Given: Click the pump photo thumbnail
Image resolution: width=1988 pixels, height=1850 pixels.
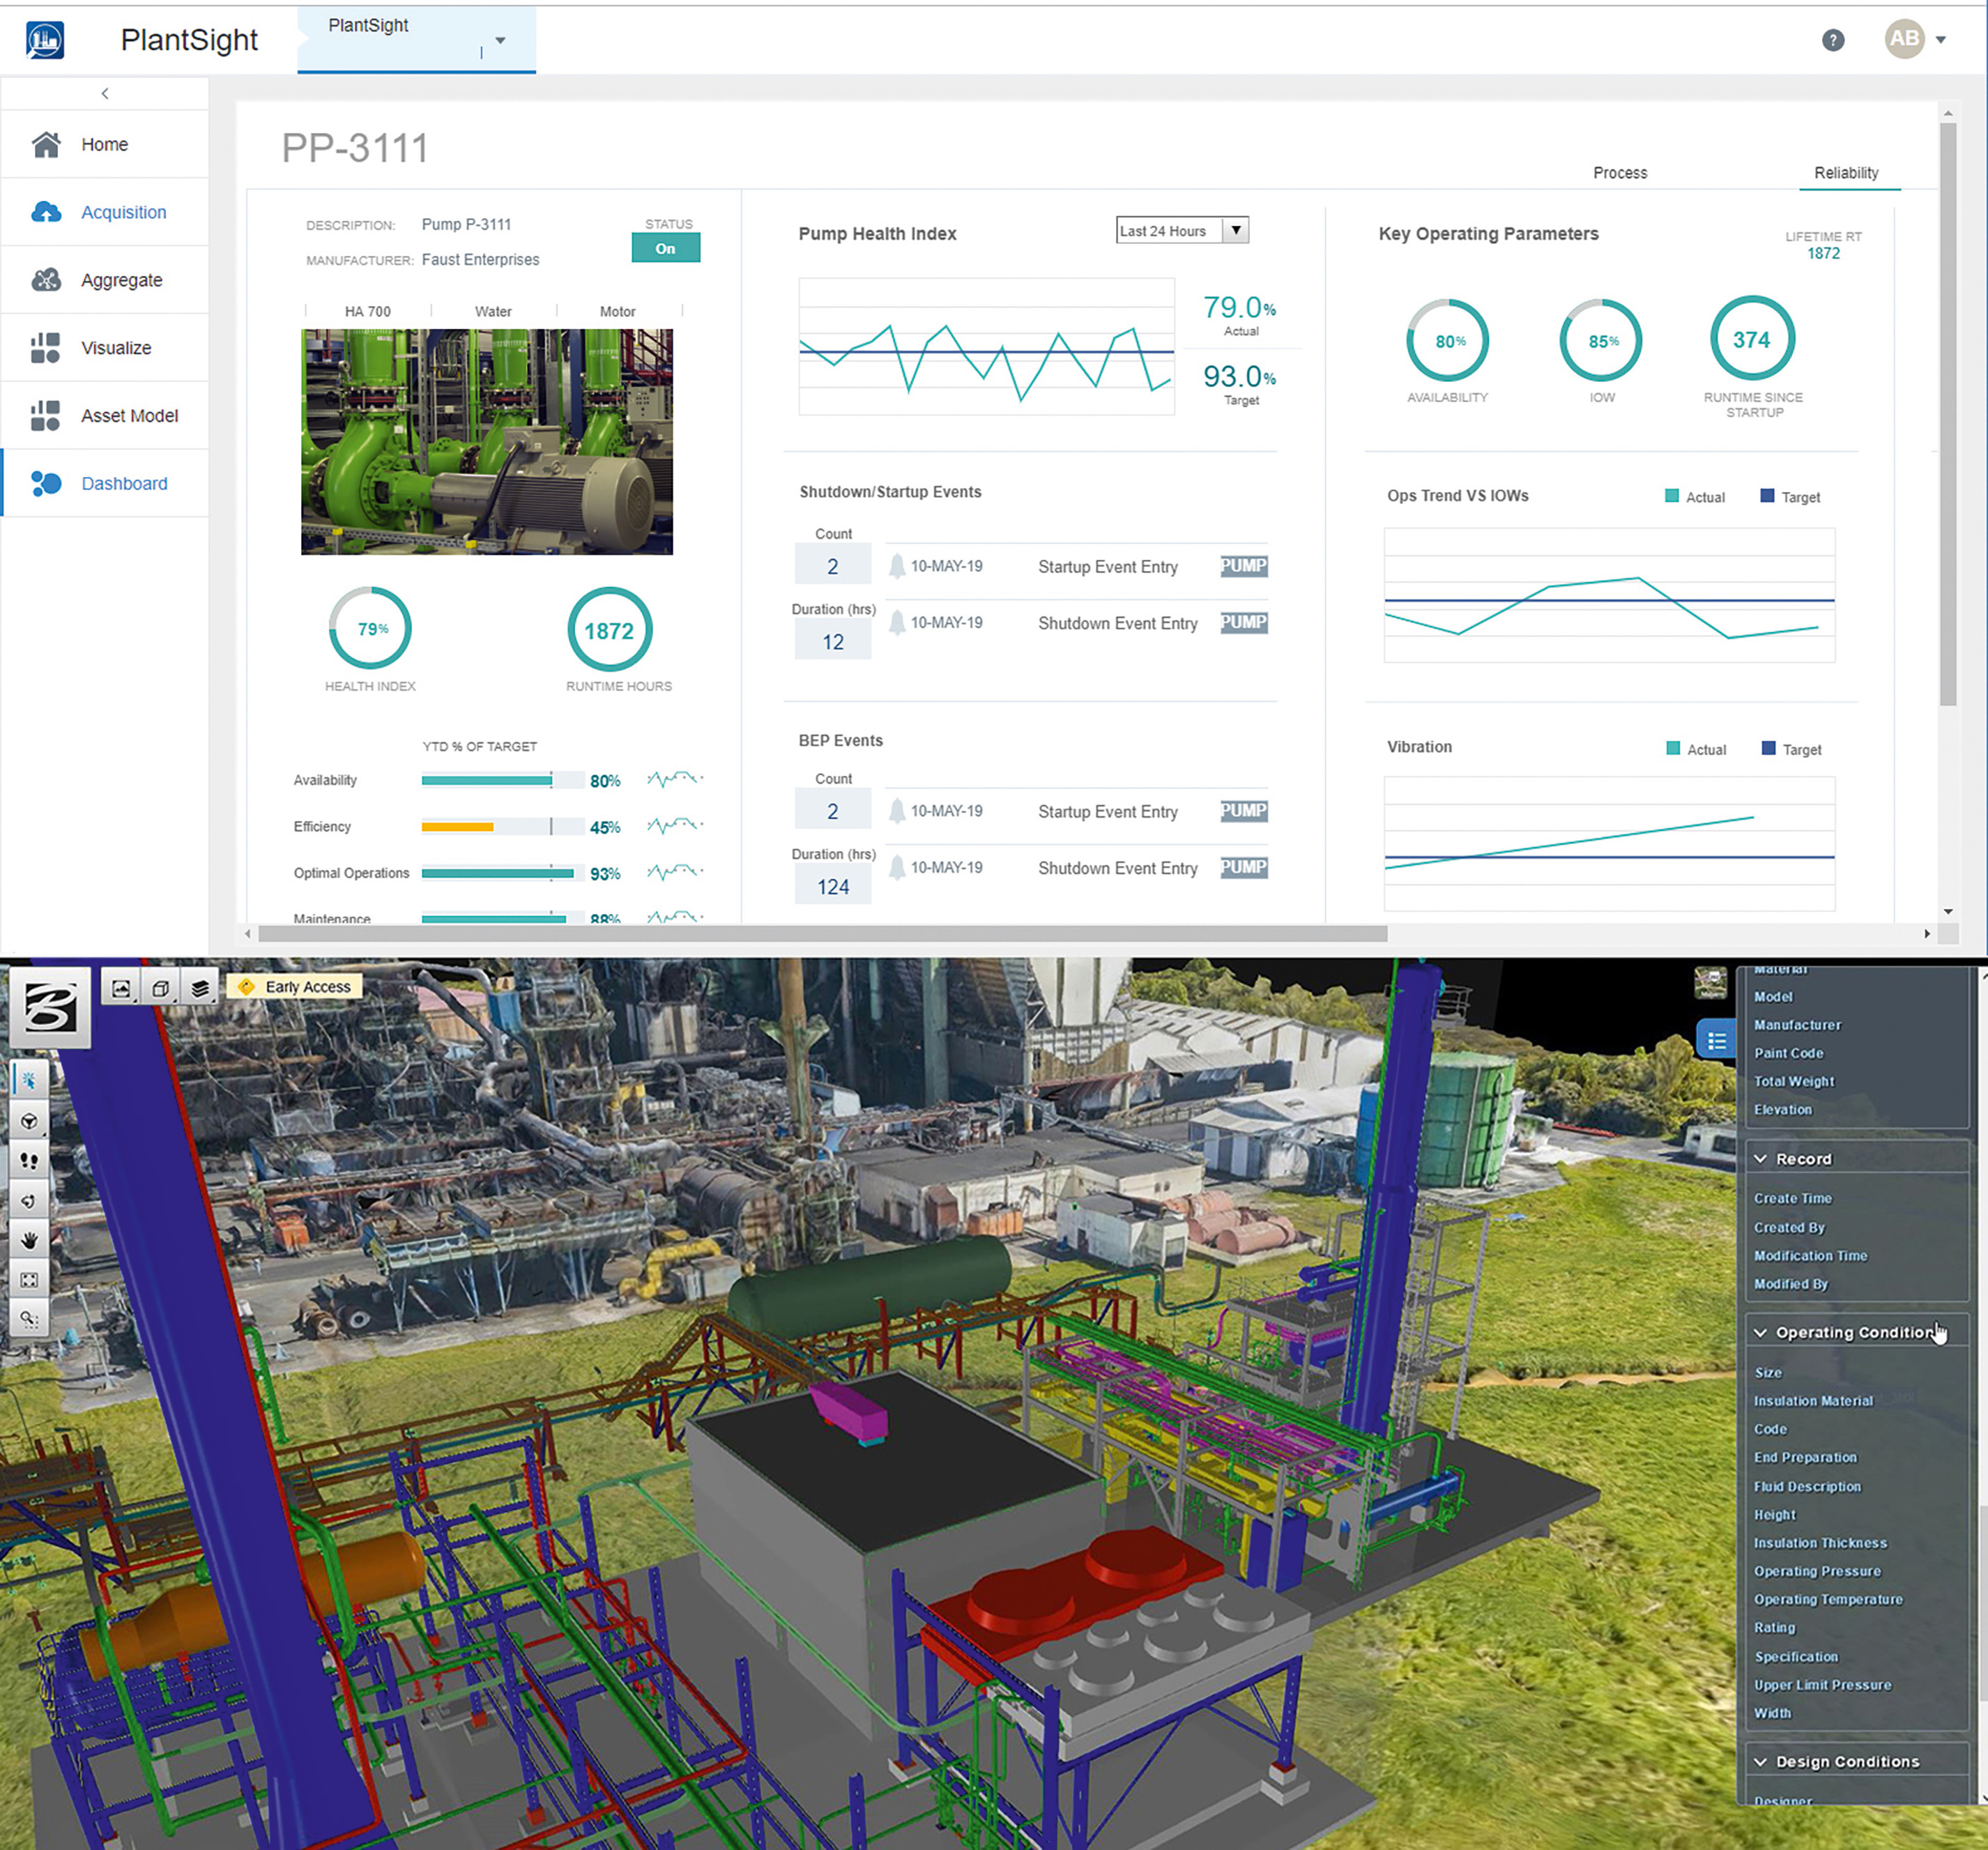Looking at the screenshot, I should point(487,441).
